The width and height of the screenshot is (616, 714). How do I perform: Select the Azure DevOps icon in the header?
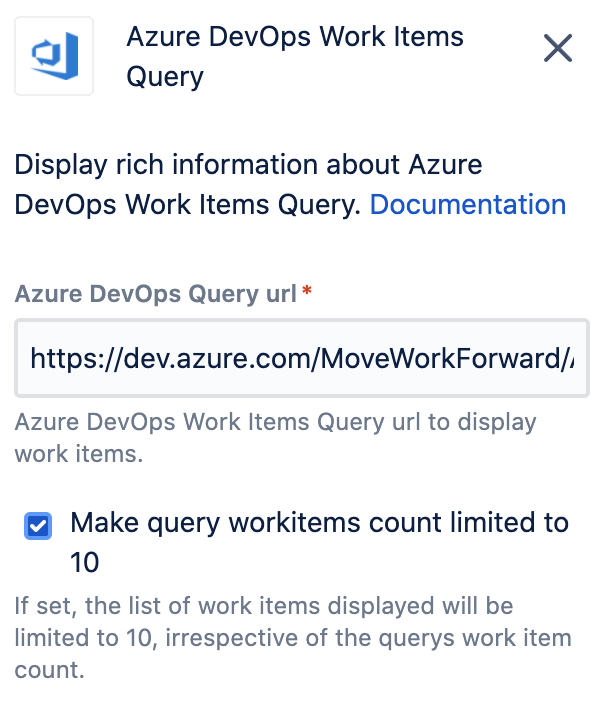[x=54, y=56]
